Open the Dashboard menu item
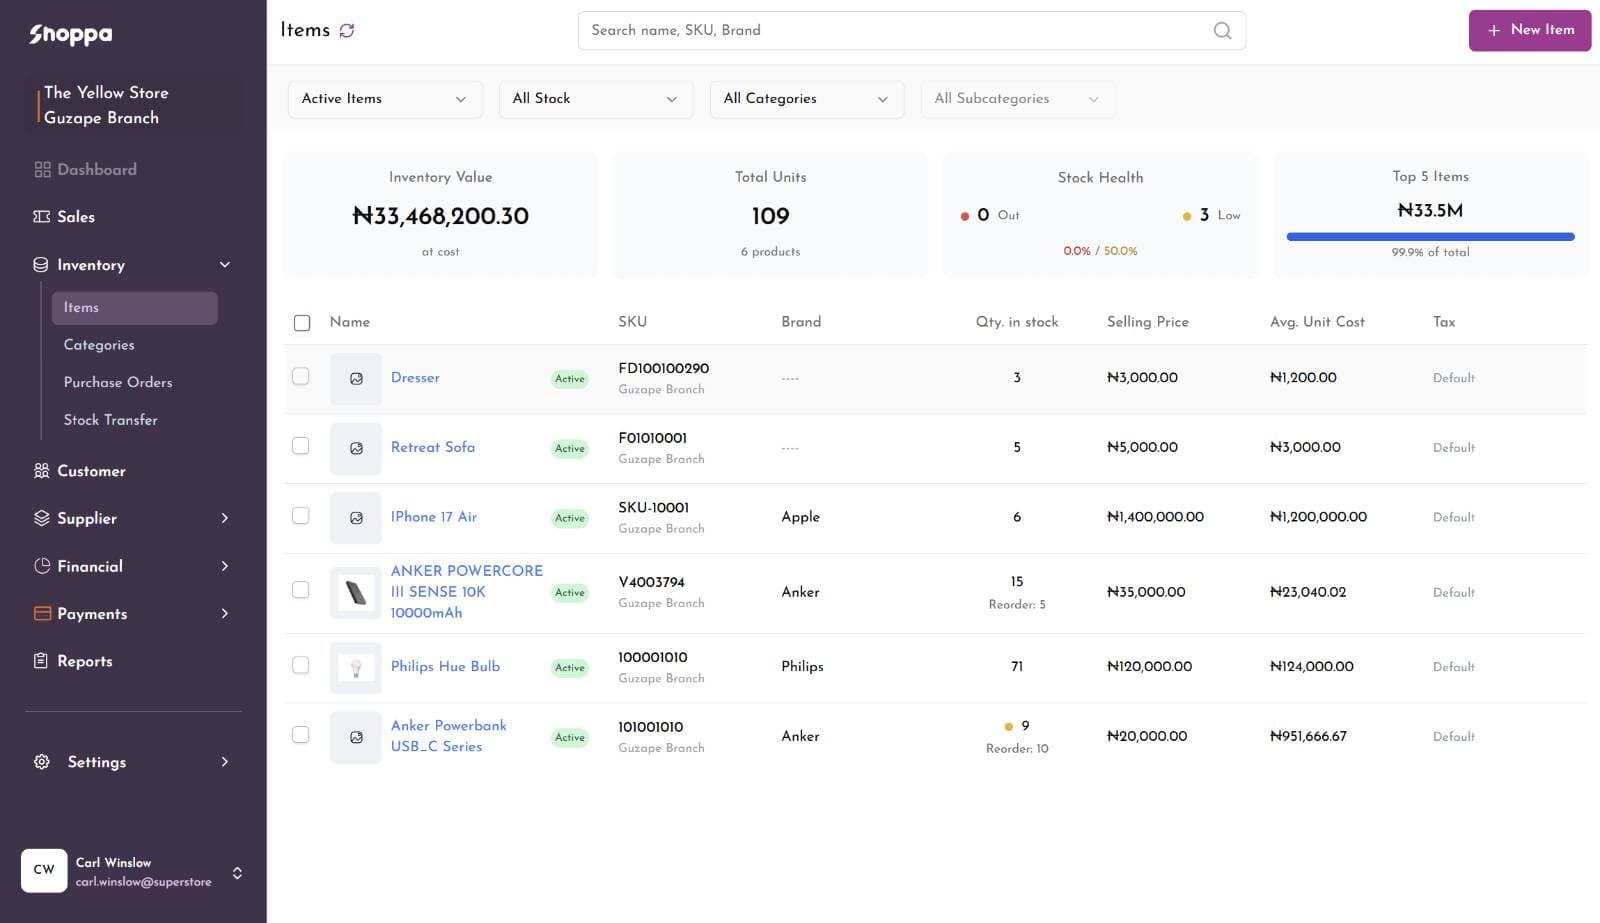 coord(97,170)
